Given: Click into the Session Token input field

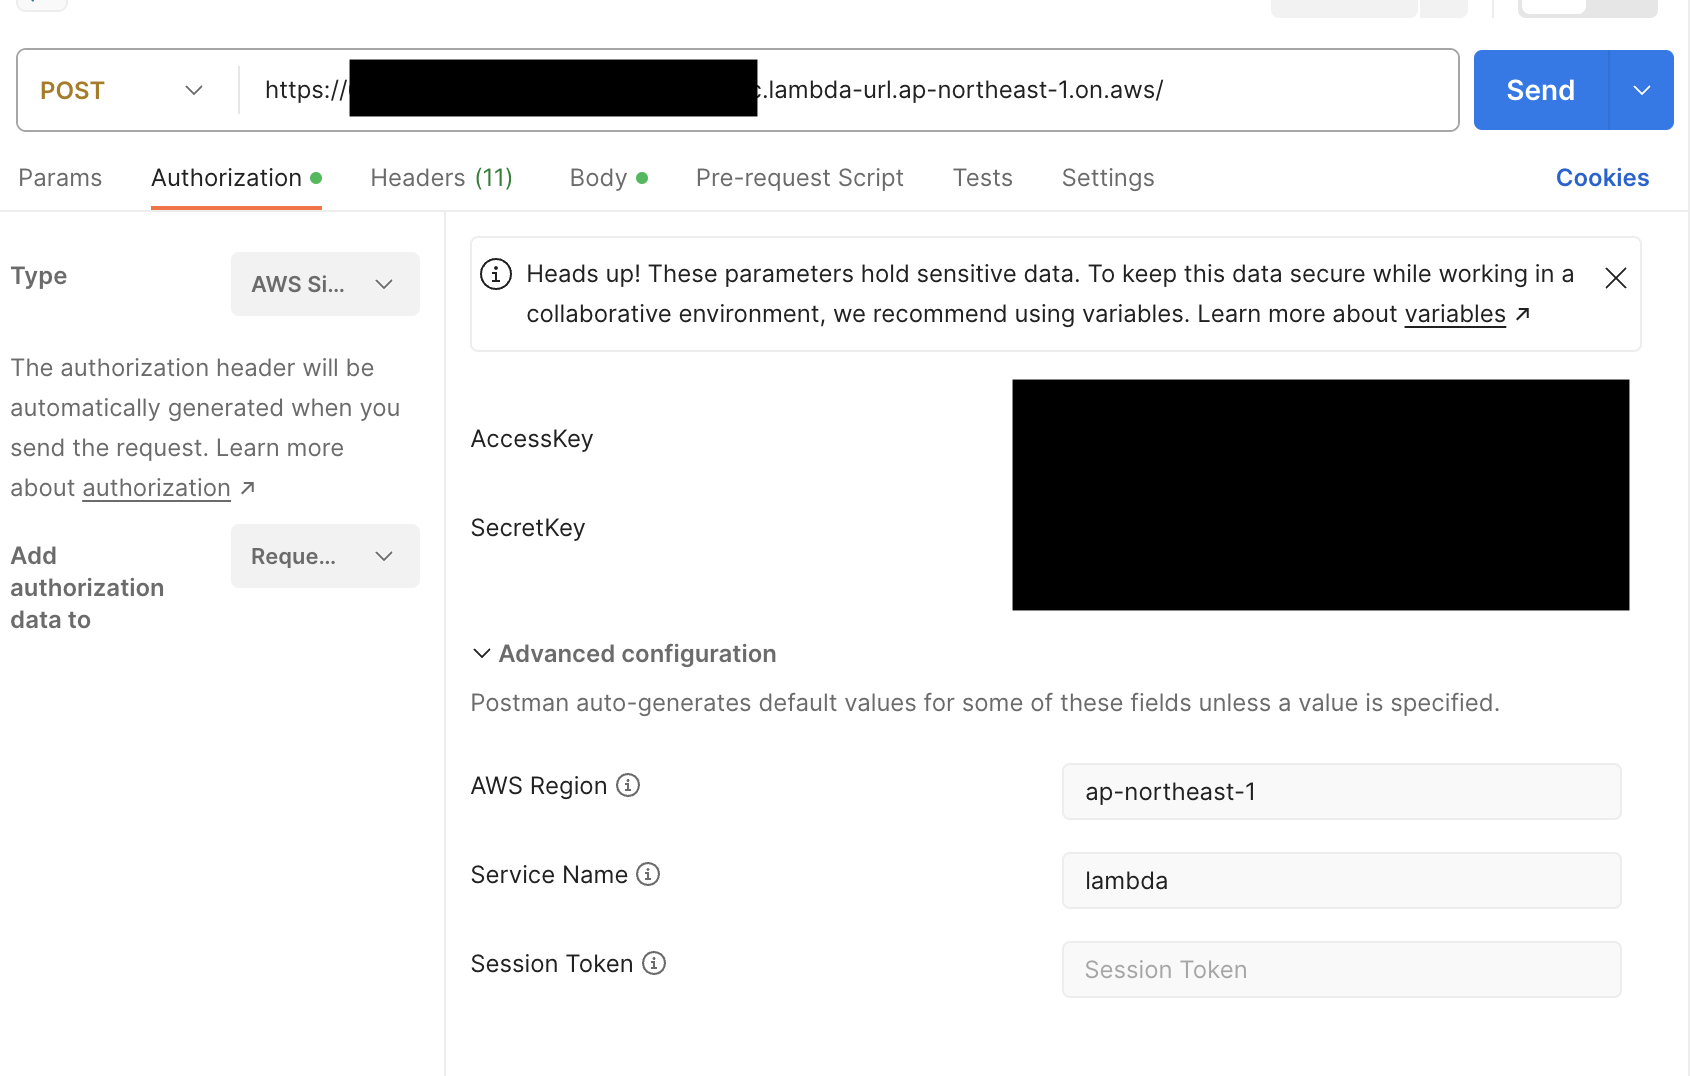Looking at the screenshot, I should point(1341,969).
